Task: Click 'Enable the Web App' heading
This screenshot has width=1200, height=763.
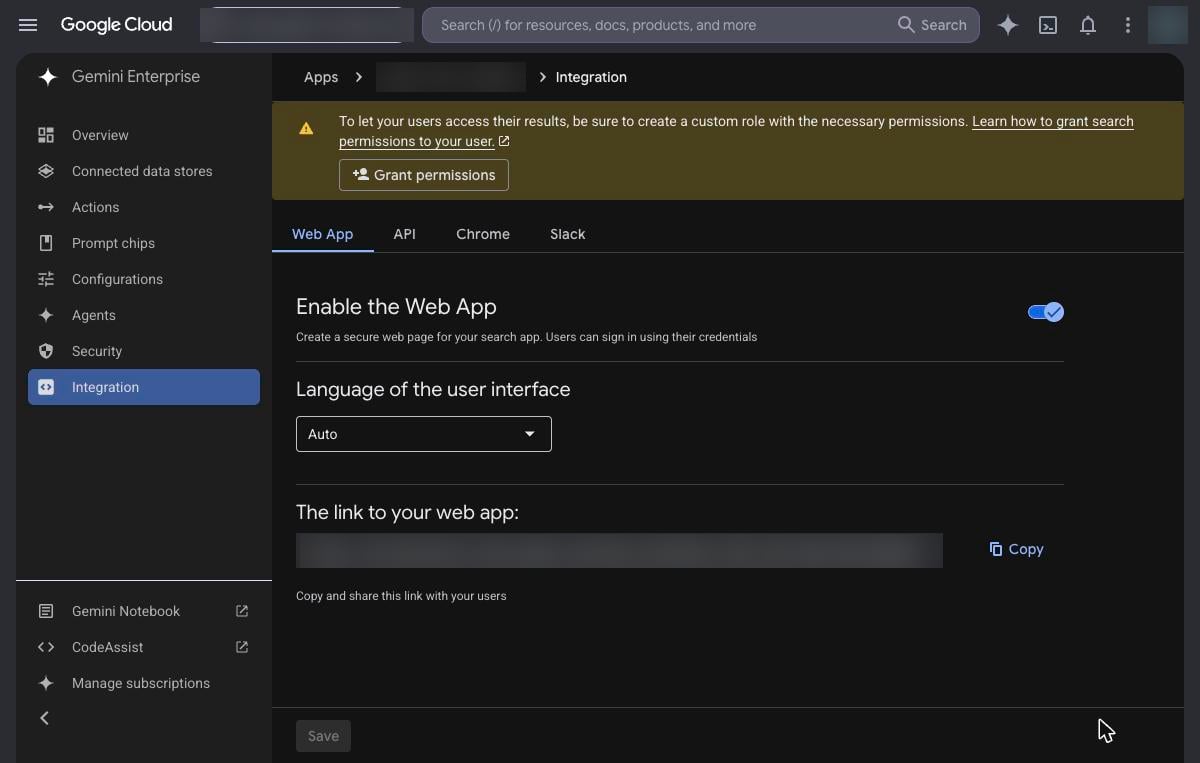Action: [396, 307]
